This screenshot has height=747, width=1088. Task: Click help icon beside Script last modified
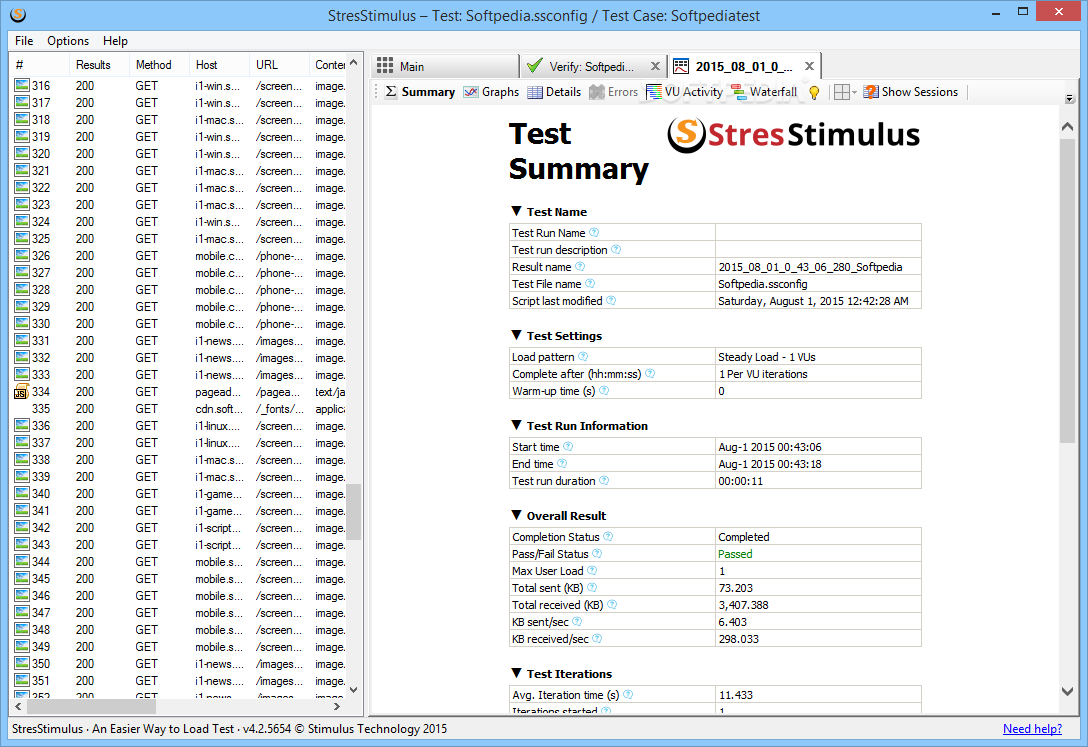coord(611,300)
